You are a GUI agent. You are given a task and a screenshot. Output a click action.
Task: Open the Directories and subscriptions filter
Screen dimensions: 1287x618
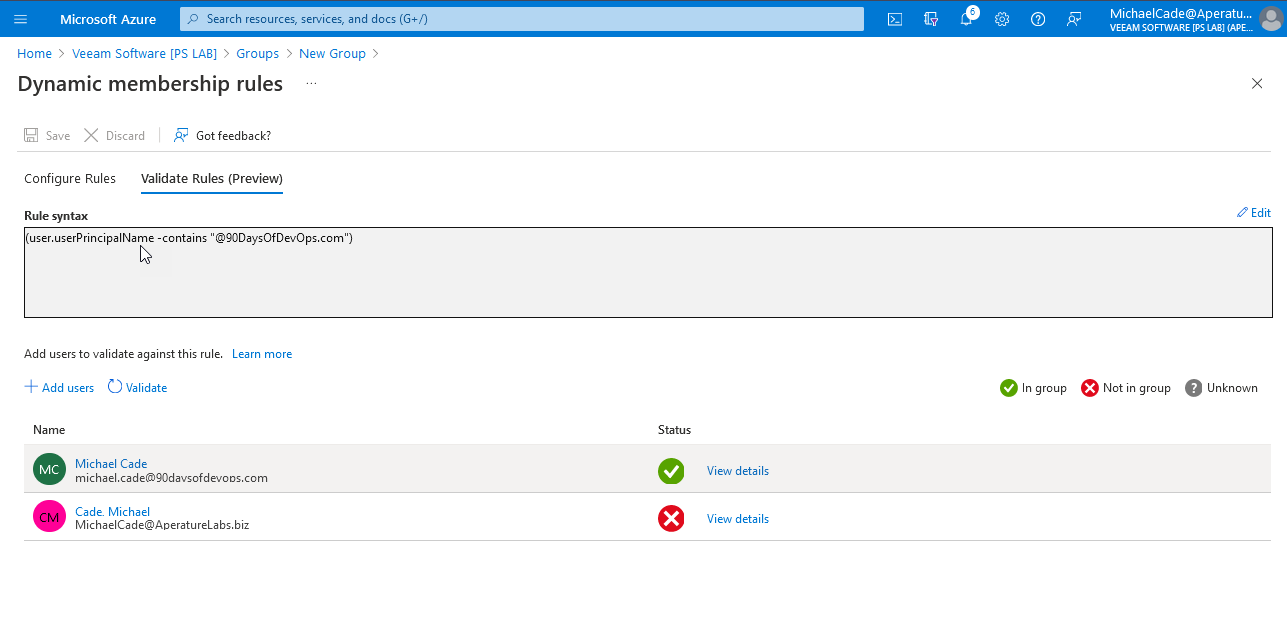tap(931, 19)
